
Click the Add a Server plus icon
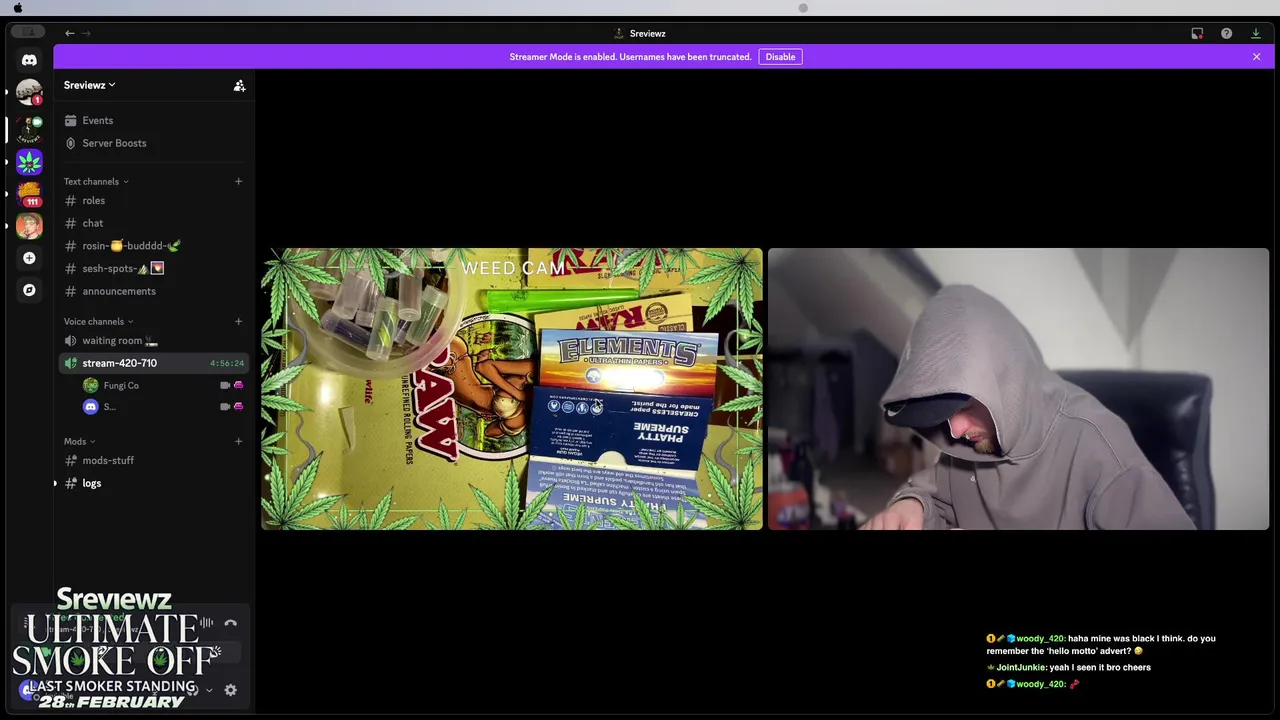tap(29, 258)
